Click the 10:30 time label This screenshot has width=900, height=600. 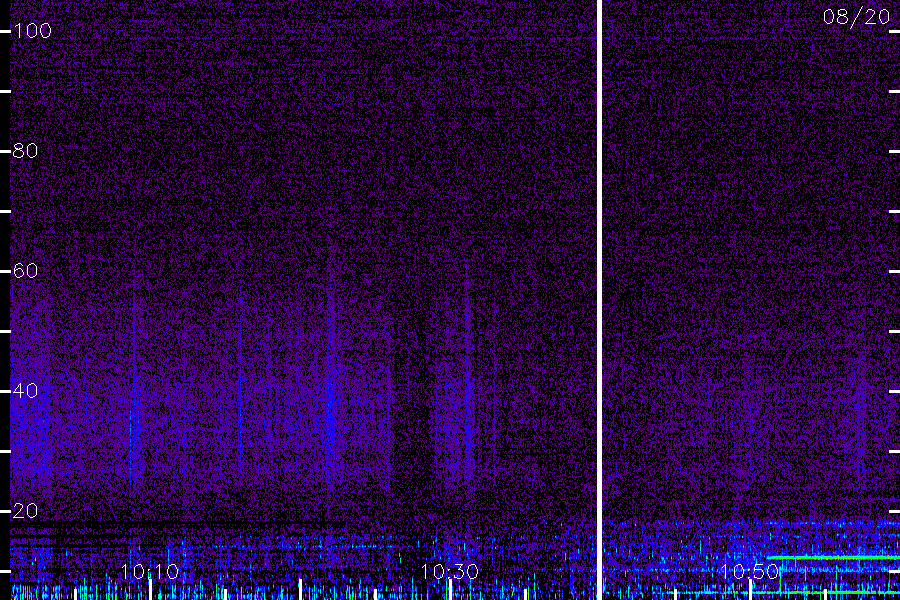449,571
